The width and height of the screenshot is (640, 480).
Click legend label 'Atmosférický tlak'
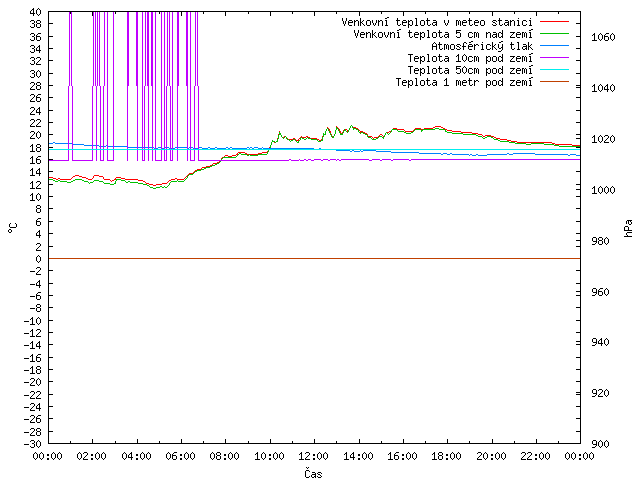[482, 46]
